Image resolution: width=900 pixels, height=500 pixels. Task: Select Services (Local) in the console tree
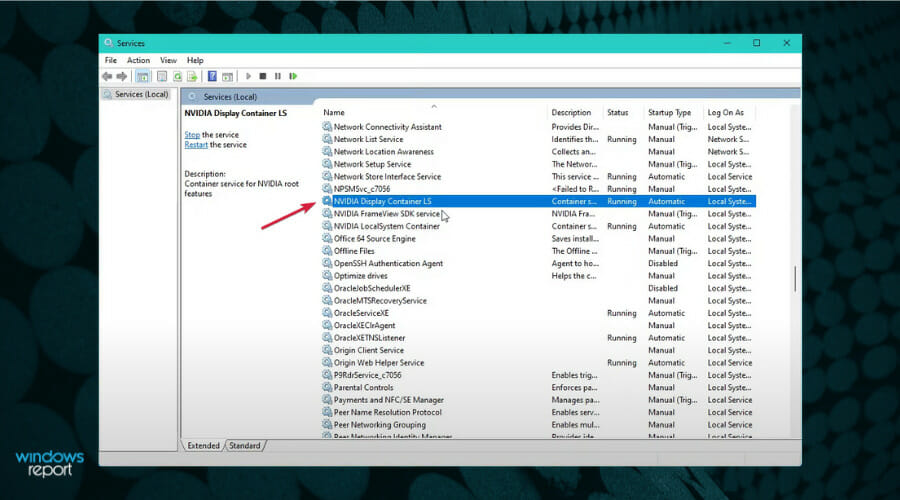click(x=141, y=94)
